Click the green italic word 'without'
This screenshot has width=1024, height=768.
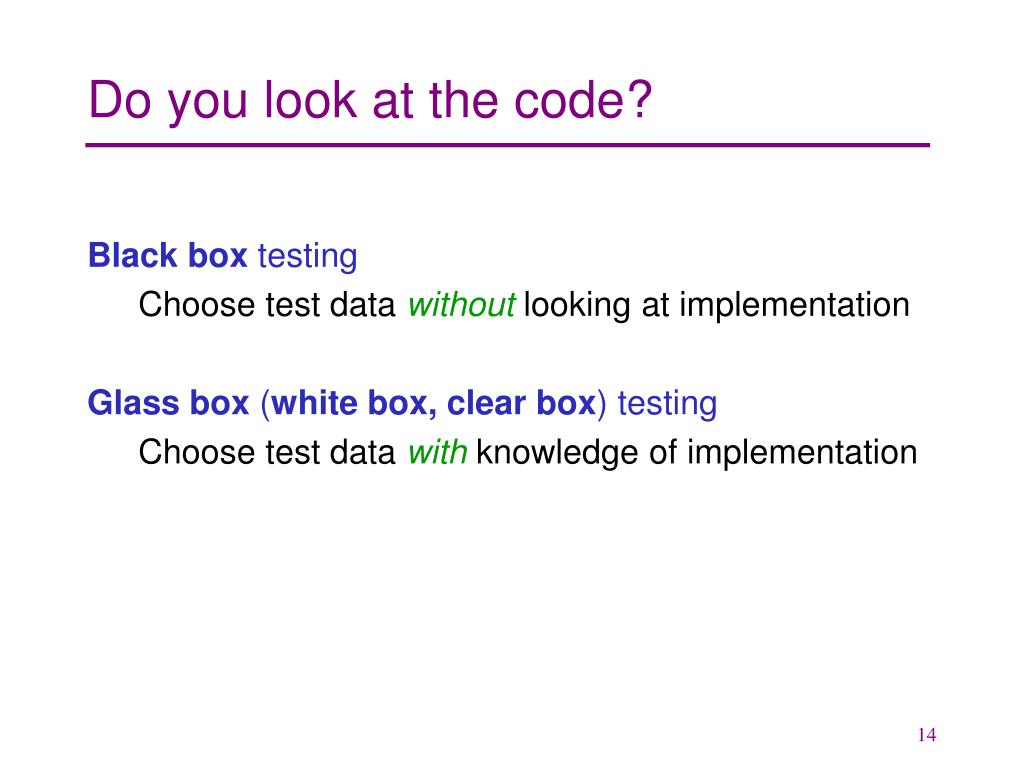click(x=462, y=305)
